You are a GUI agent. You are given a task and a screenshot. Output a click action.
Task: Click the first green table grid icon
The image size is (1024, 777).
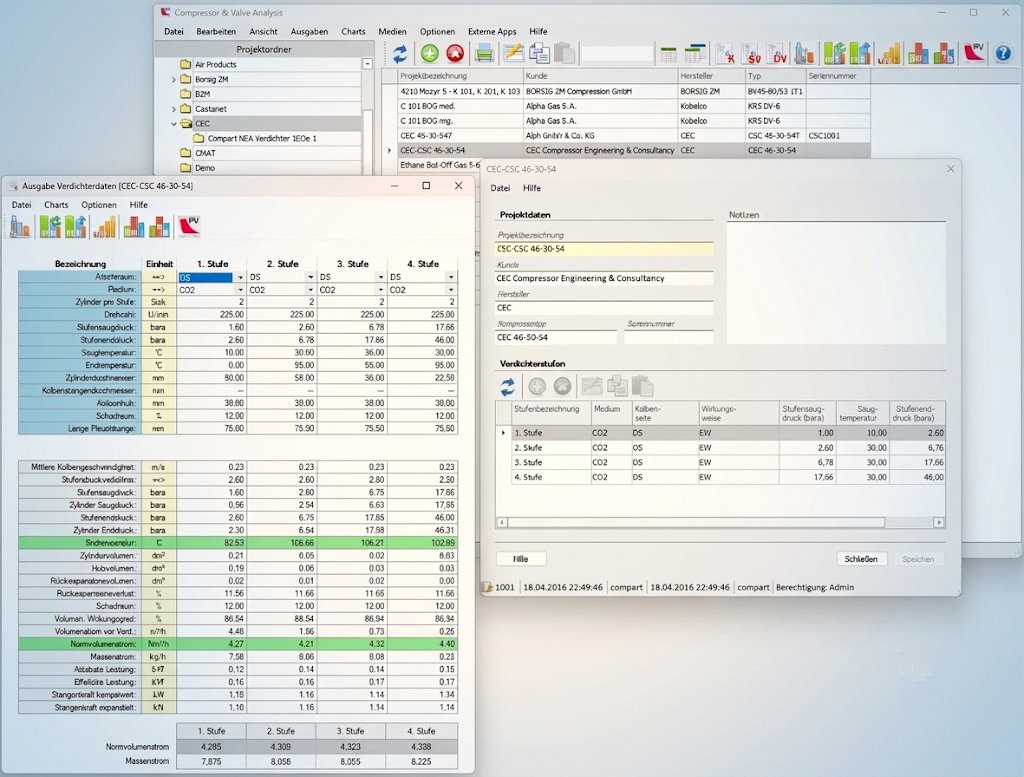coord(668,54)
